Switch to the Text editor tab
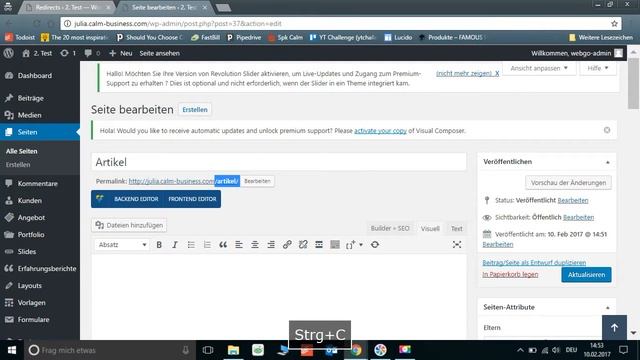Image resolution: width=640 pixels, height=360 pixels. [x=456, y=229]
